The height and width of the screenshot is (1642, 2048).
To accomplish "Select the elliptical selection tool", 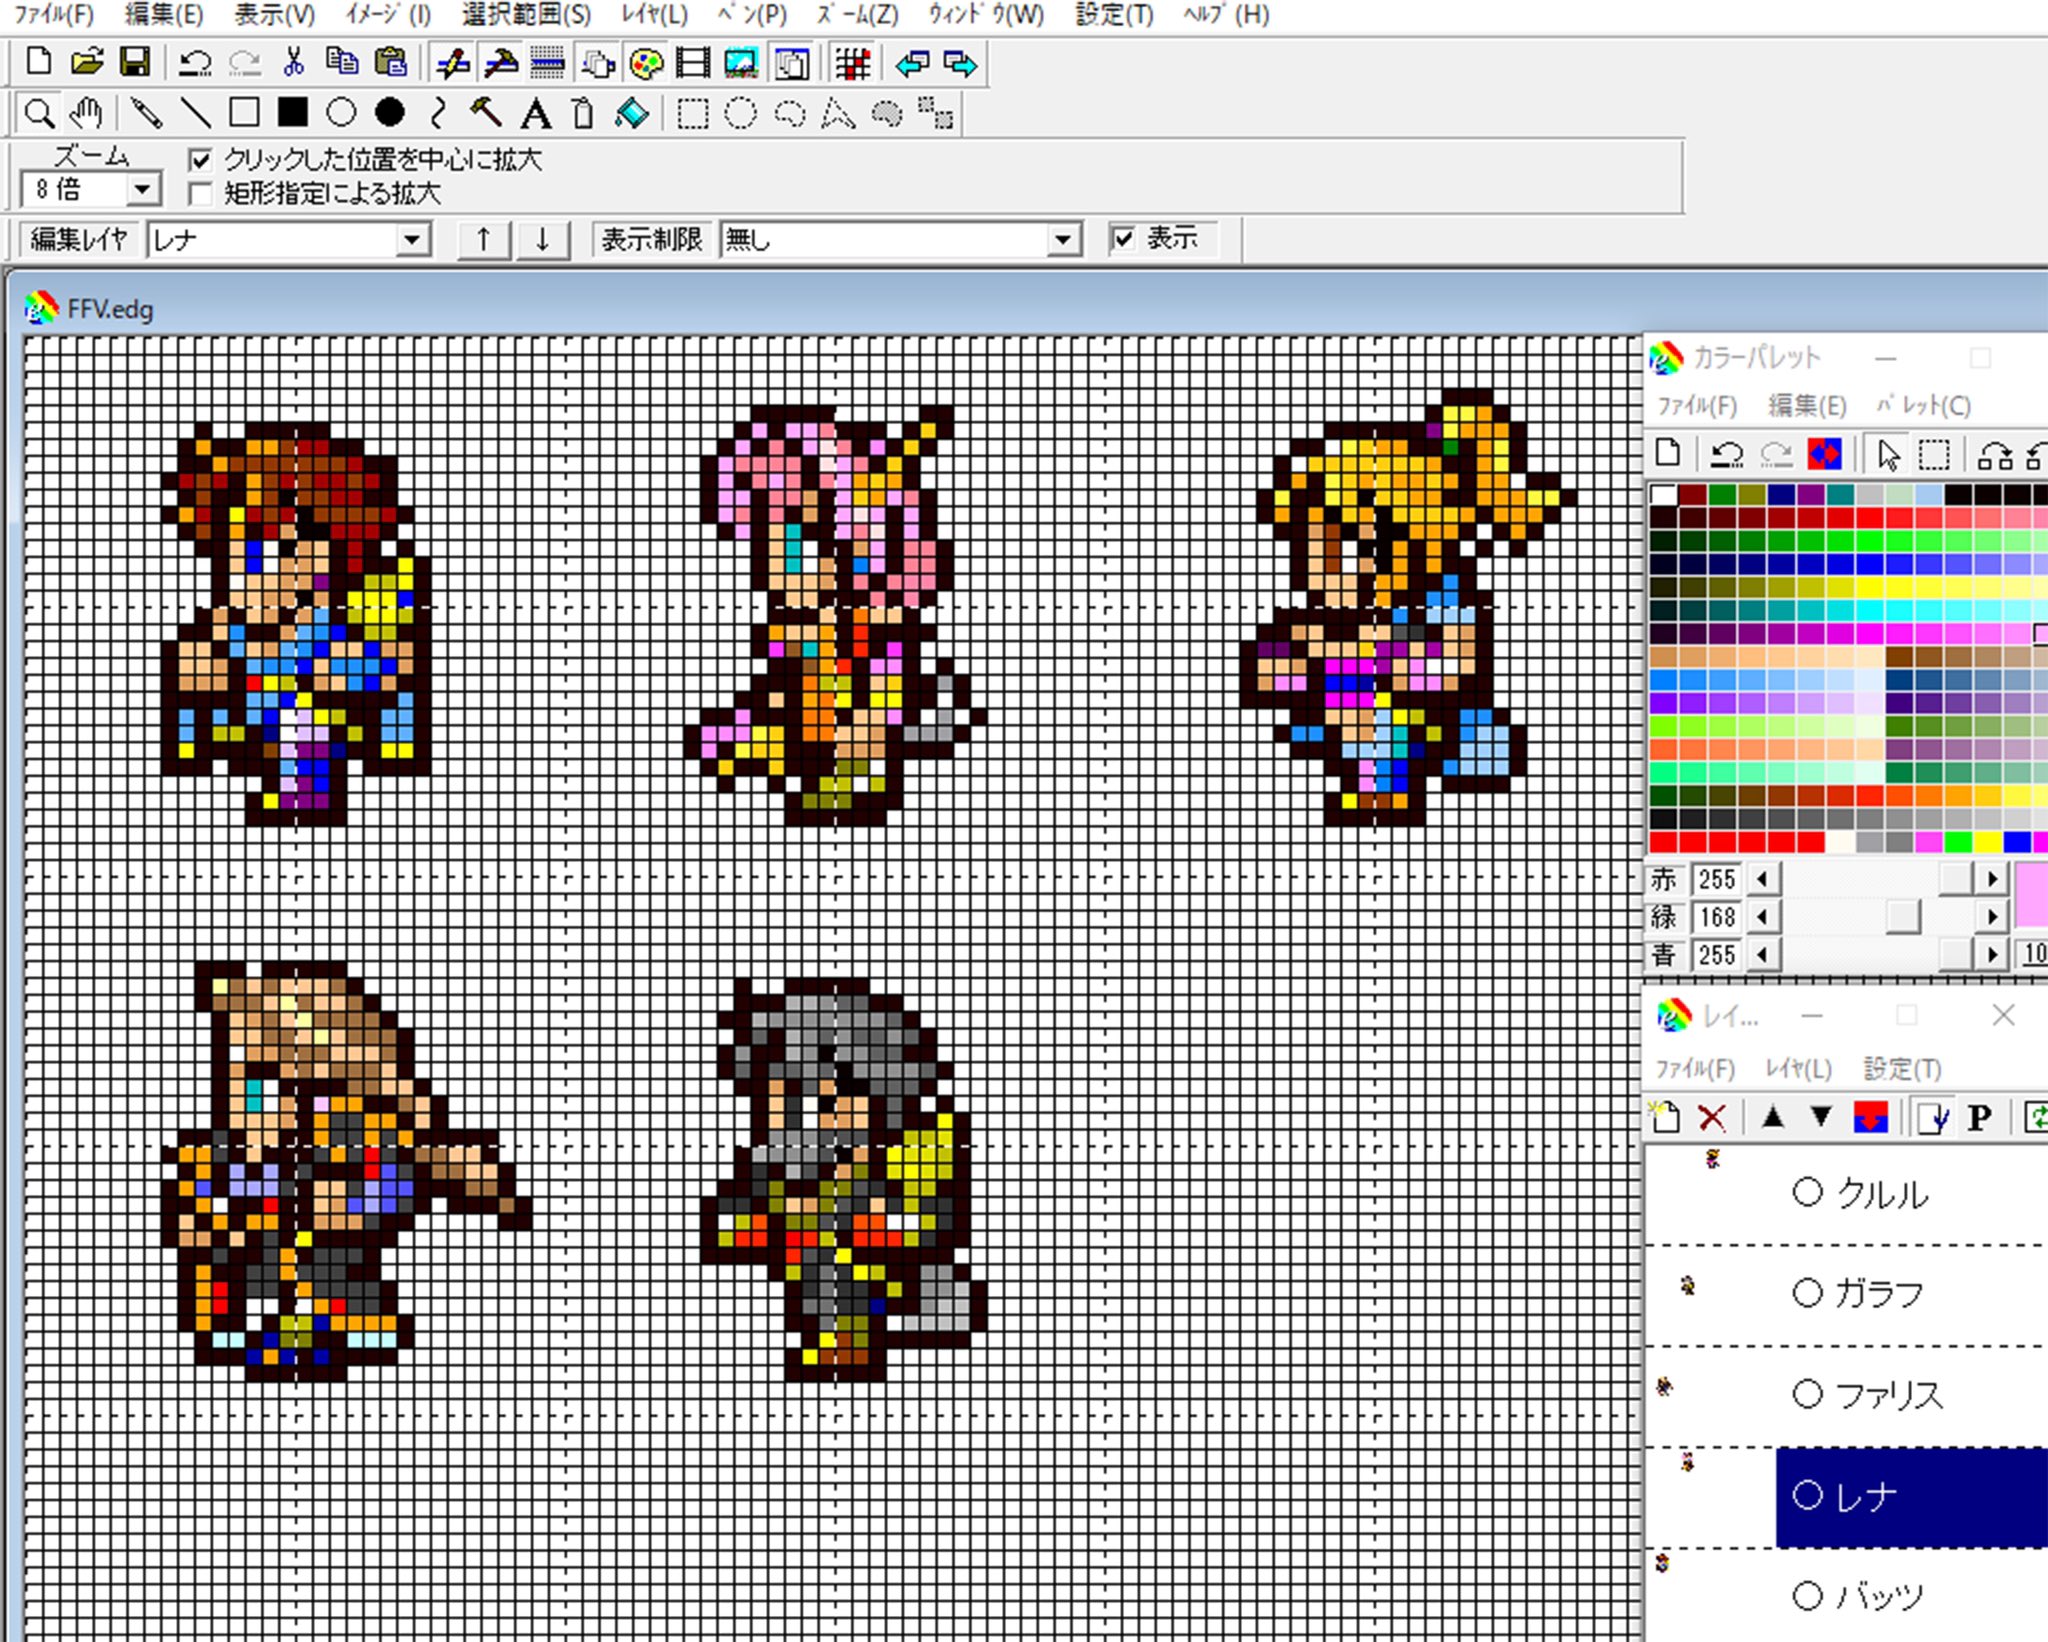I will pyautogui.click(x=740, y=114).
